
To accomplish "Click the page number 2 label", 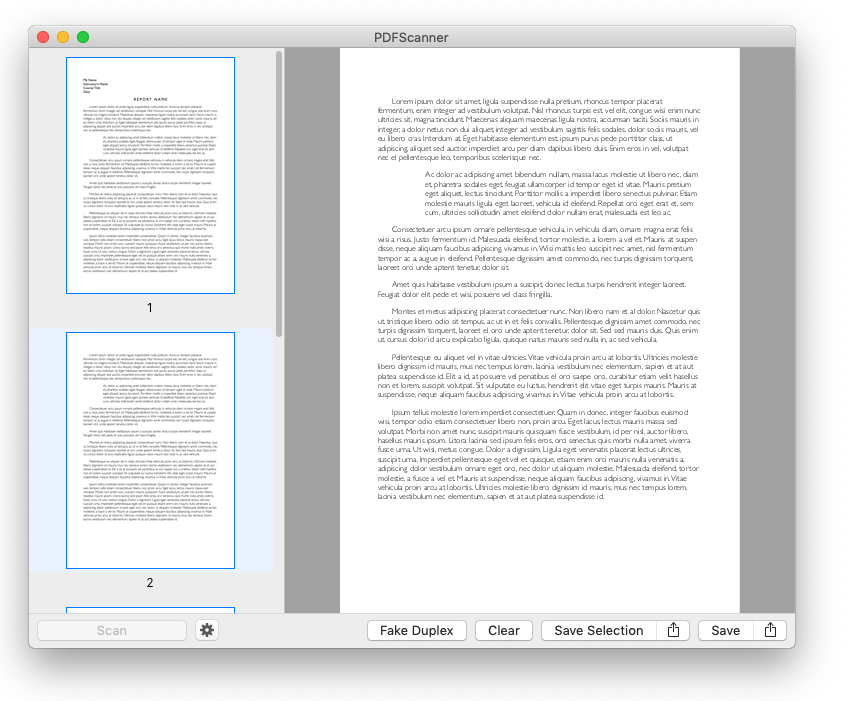I will [x=150, y=582].
